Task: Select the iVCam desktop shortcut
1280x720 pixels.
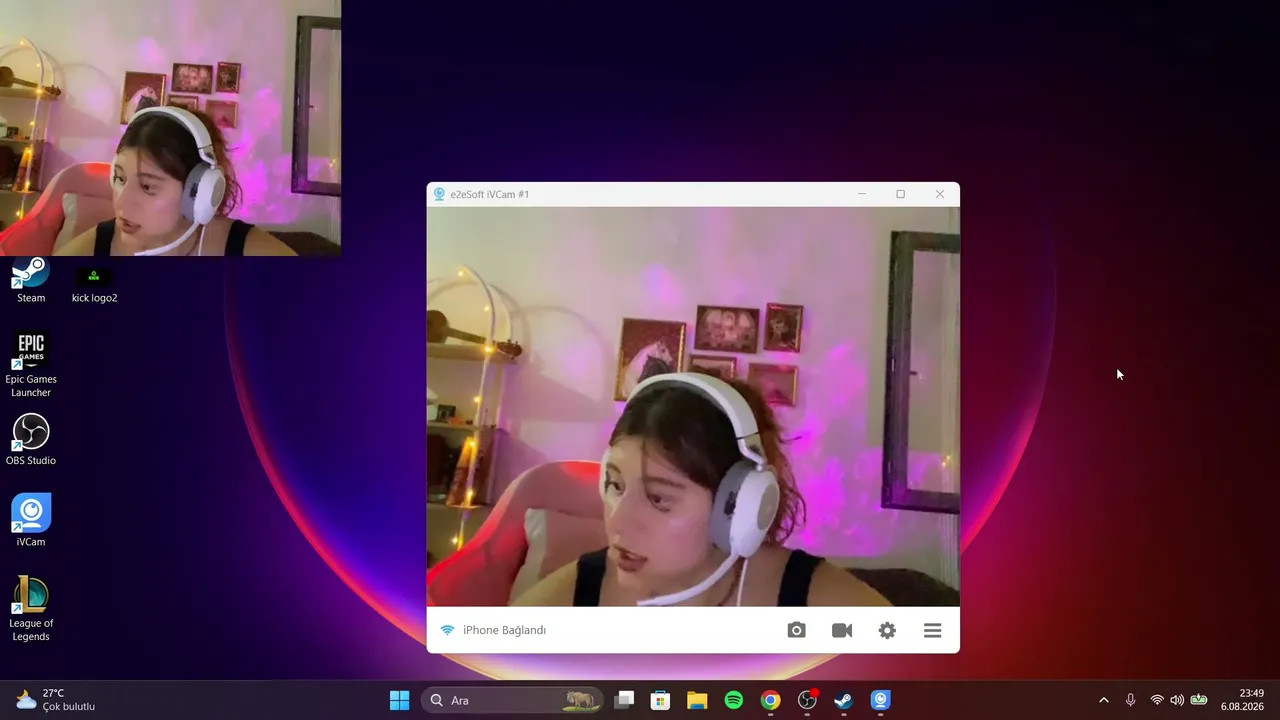Action: point(31,521)
